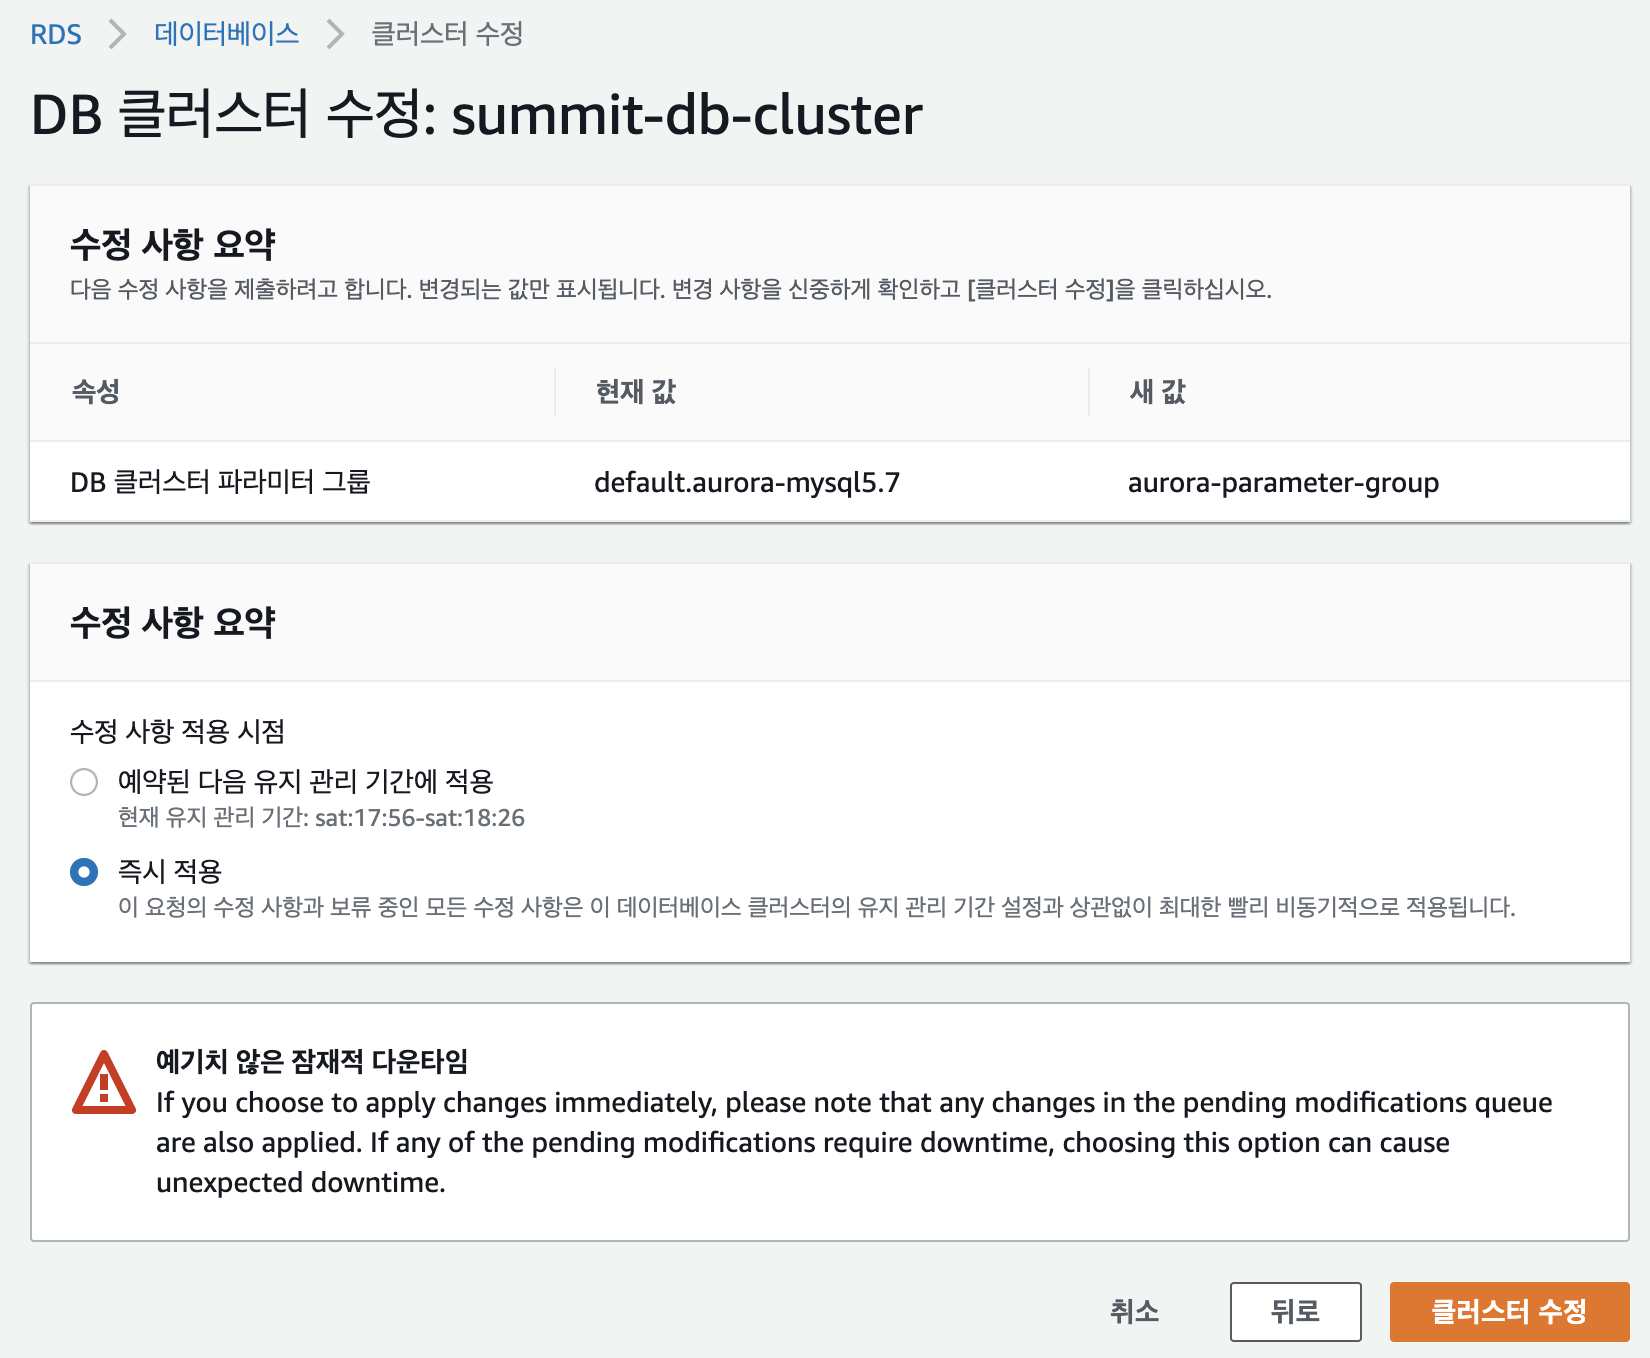Click the 속성 column header
This screenshot has width=1650, height=1358.
[96, 392]
